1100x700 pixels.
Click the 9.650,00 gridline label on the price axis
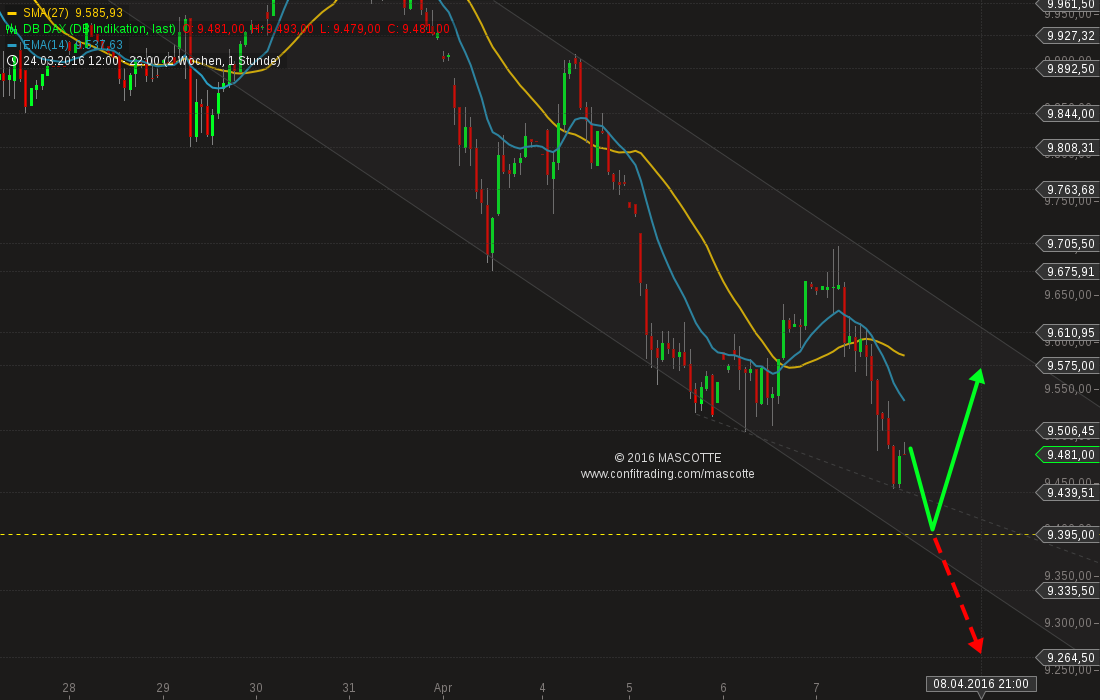coord(1068,295)
